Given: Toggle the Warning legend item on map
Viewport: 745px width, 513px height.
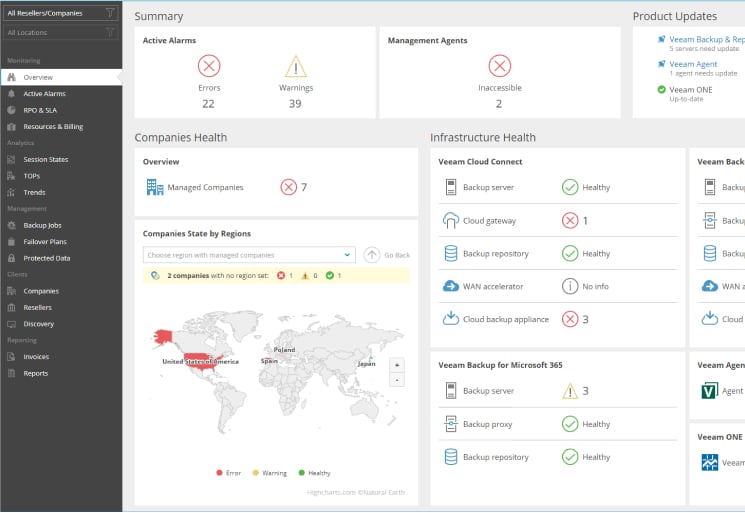Looking at the screenshot, I should pyautogui.click(x=269, y=473).
